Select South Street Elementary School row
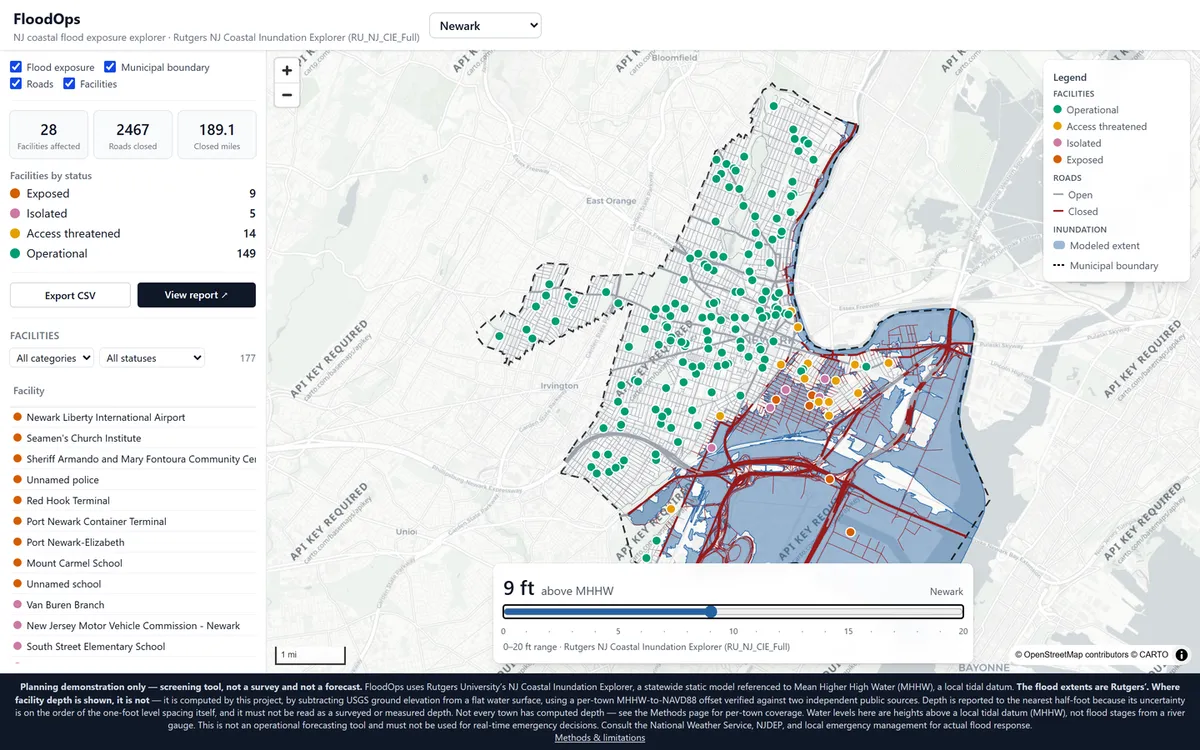The width and height of the screenshot is (1200, 750). (133, 647)
